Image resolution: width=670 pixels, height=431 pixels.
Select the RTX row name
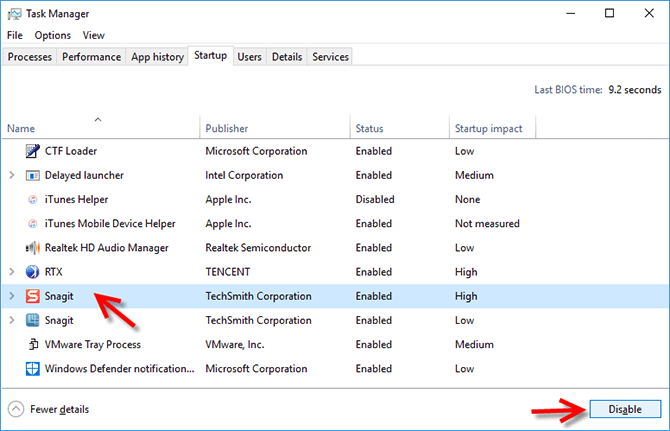(x=53, y=272)
